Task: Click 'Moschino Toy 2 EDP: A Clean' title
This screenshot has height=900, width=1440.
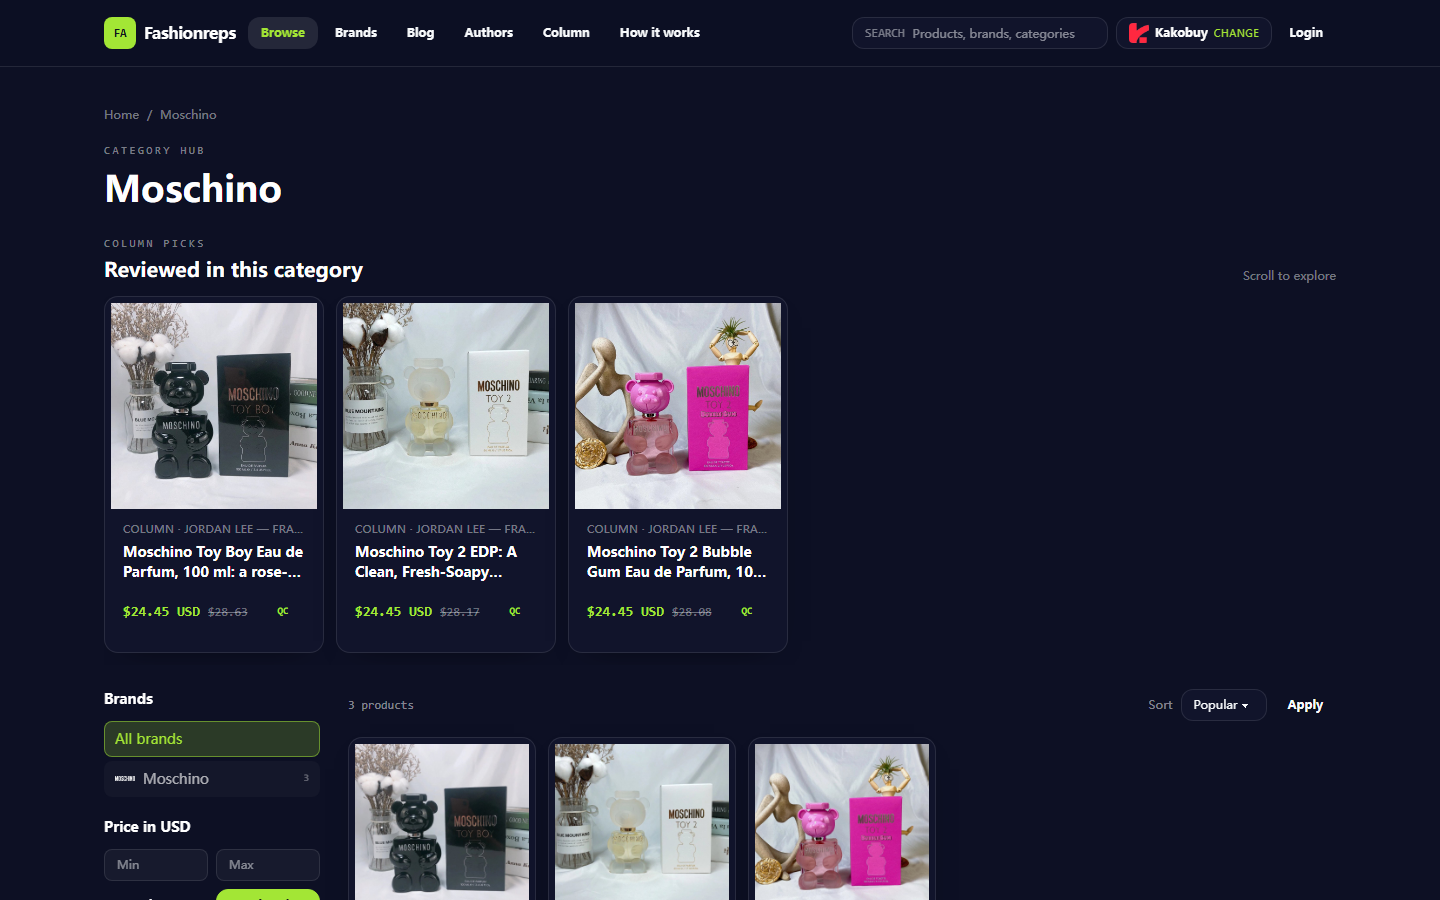Action: point(436,562)
